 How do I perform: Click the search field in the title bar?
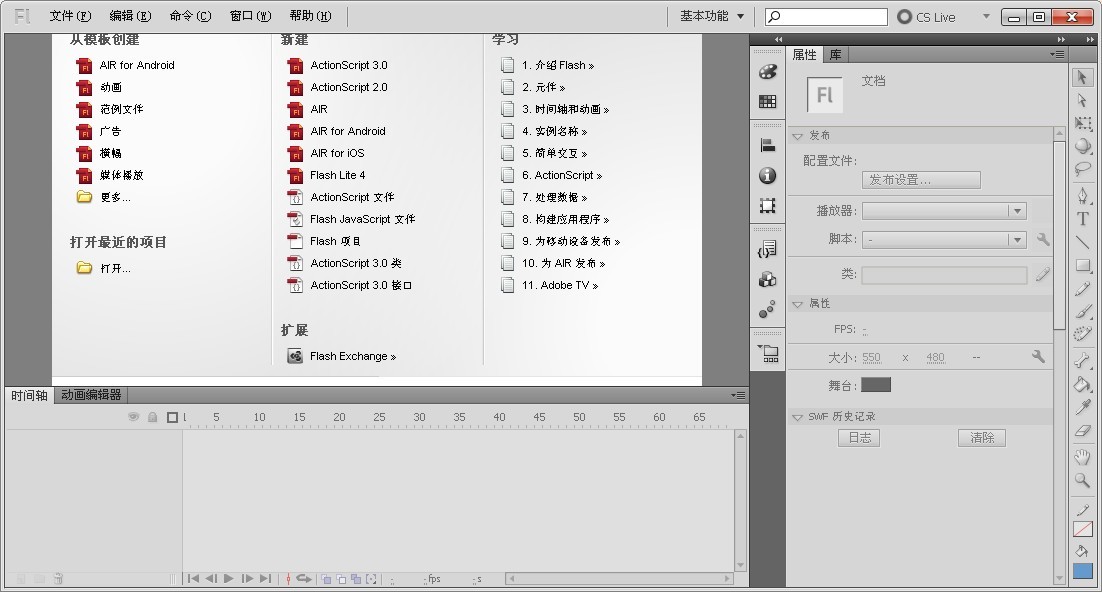(826, 17)
